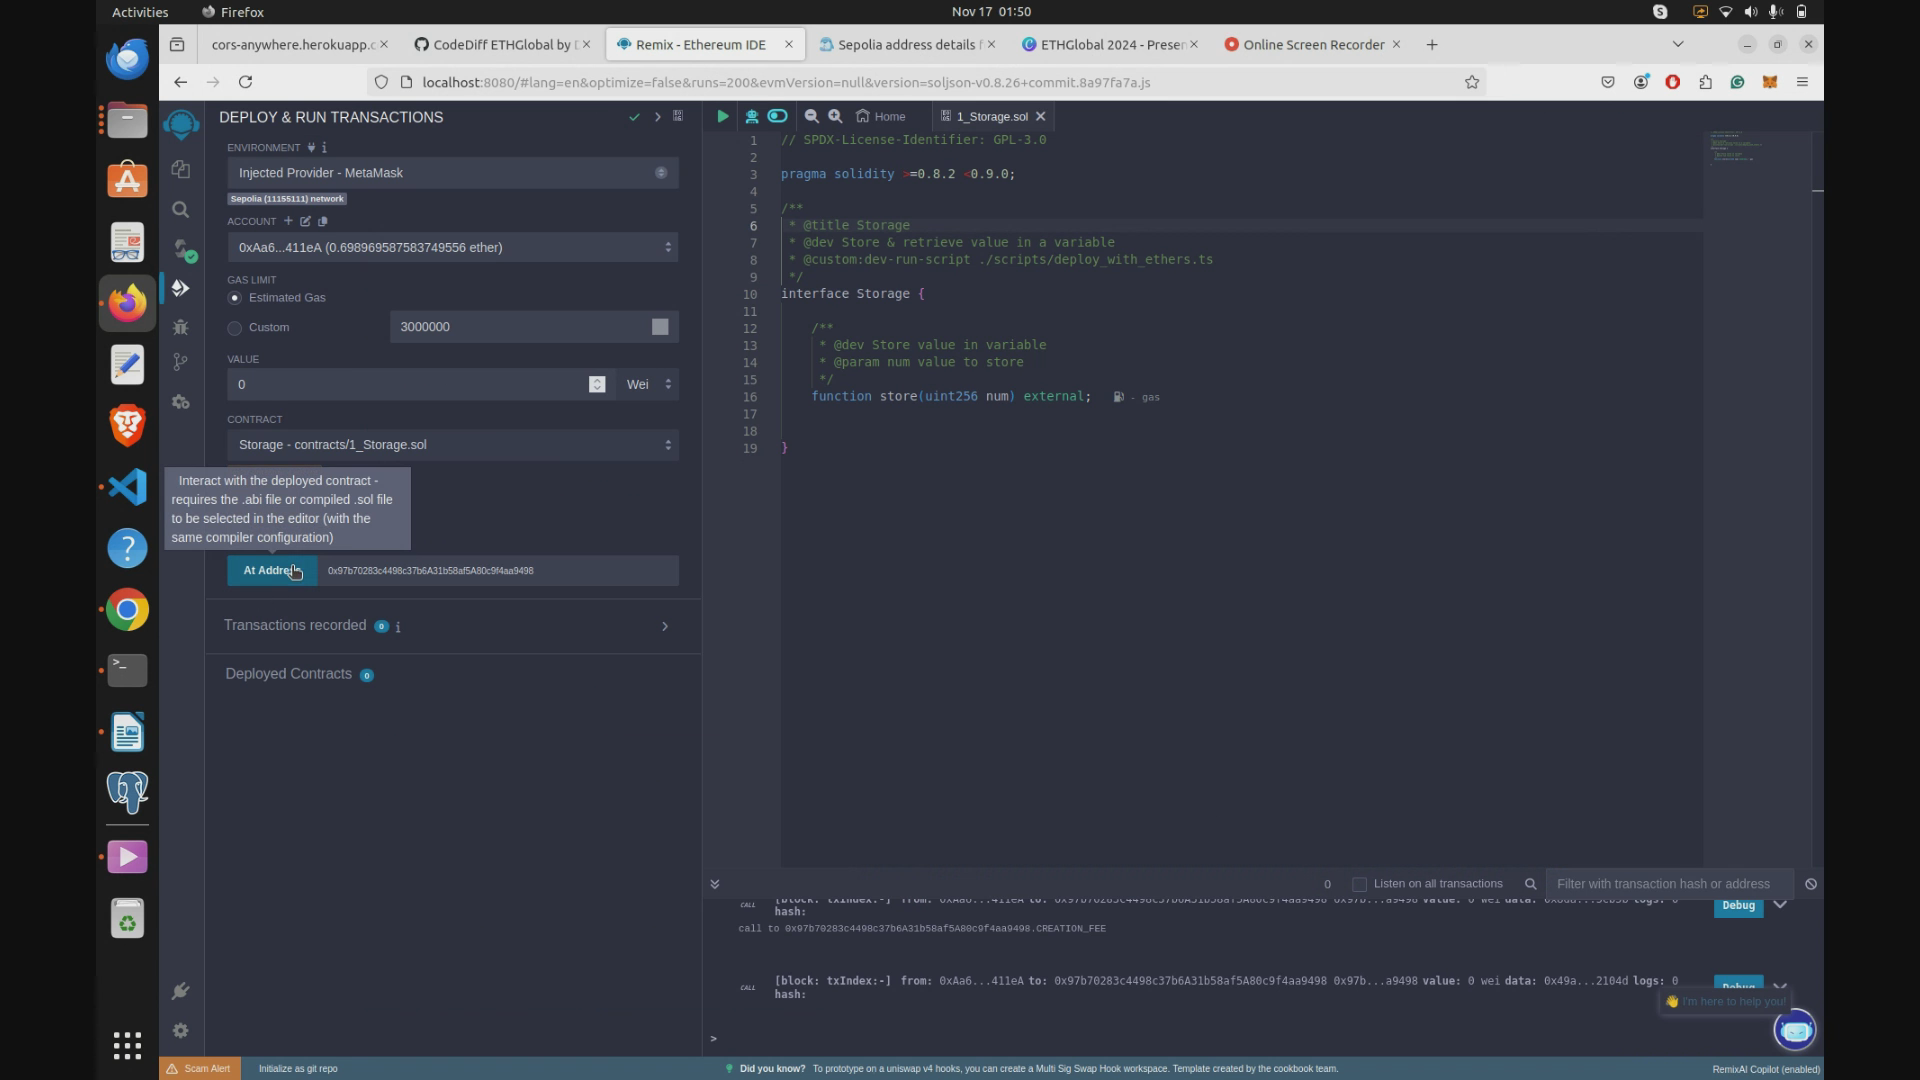The width and height of the screenshot is (1920, 1080).
Task: Click green checkmark in panel header
Action: pyautogui.click(x=634, y=117)
